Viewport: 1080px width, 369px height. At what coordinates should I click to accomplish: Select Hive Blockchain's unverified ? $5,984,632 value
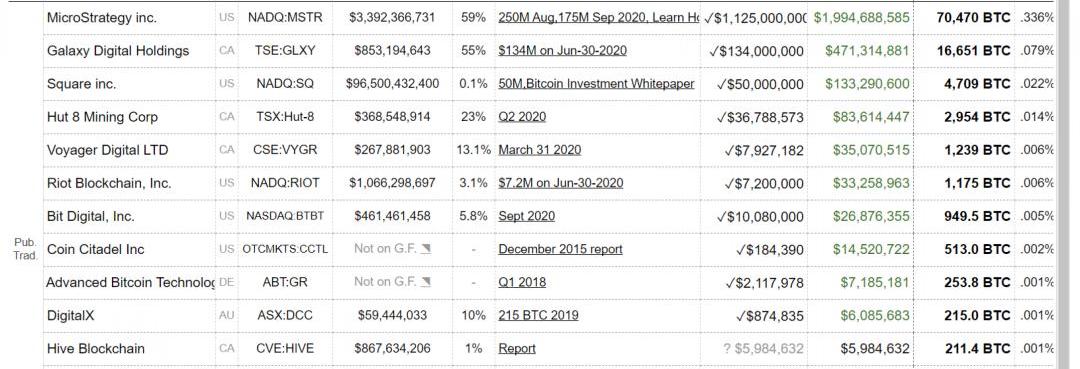click(x=762, y=348)
